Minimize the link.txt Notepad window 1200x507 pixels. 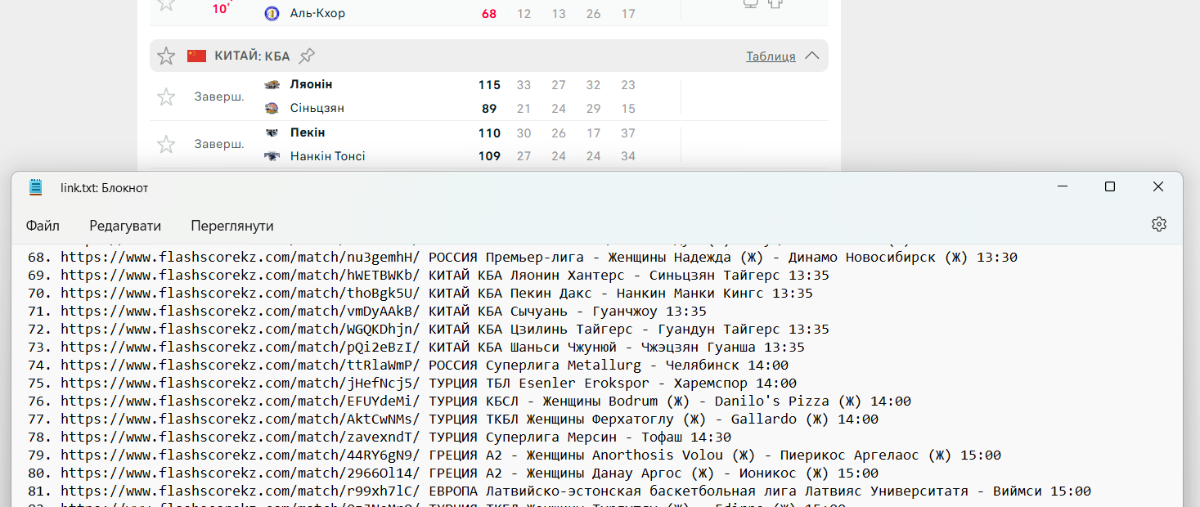coord(1063,187)
